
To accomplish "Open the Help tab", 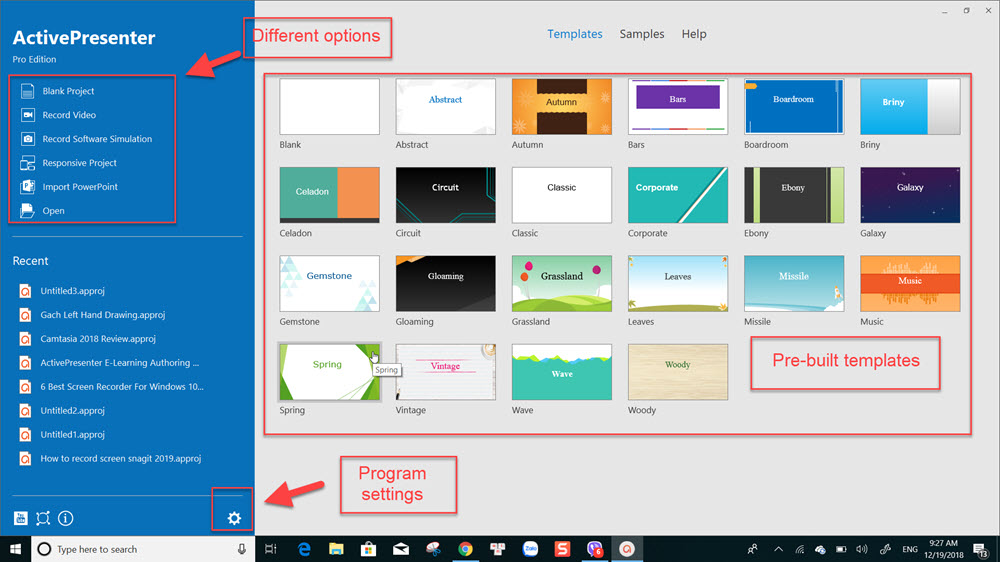I will (x=694, y=34).
